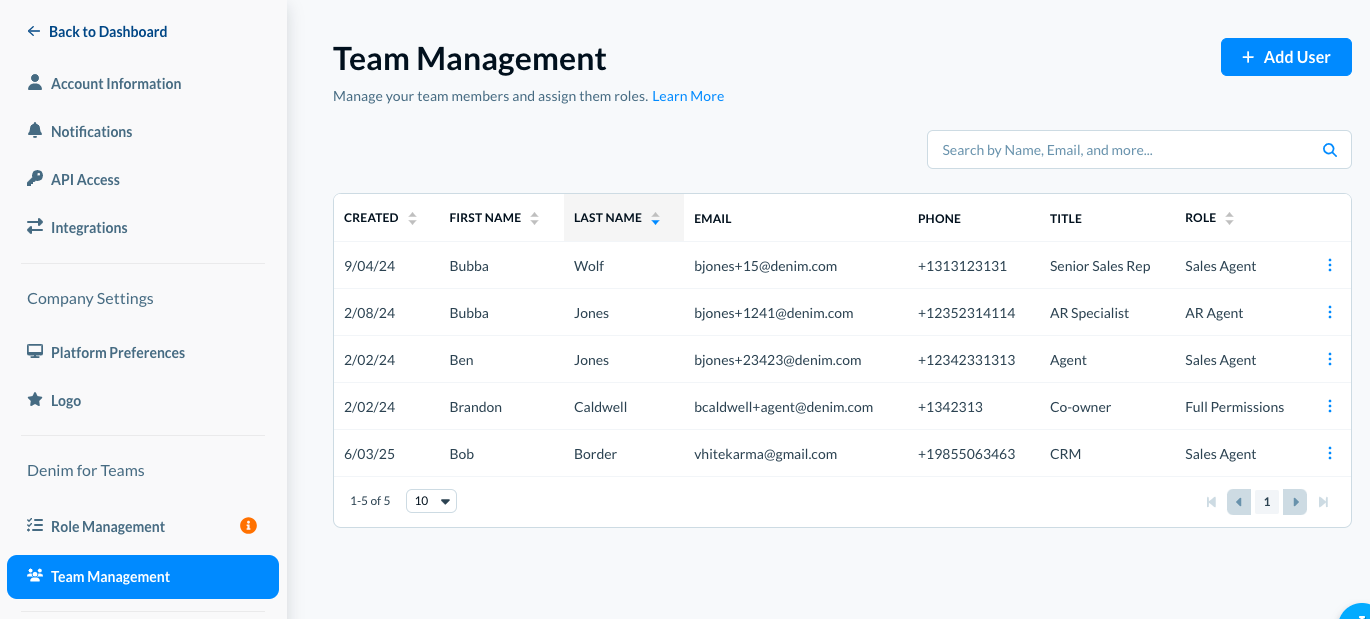Open Platform Preferences settings
The width and height of the screenshot is (1370, 619).
point(117,353)
